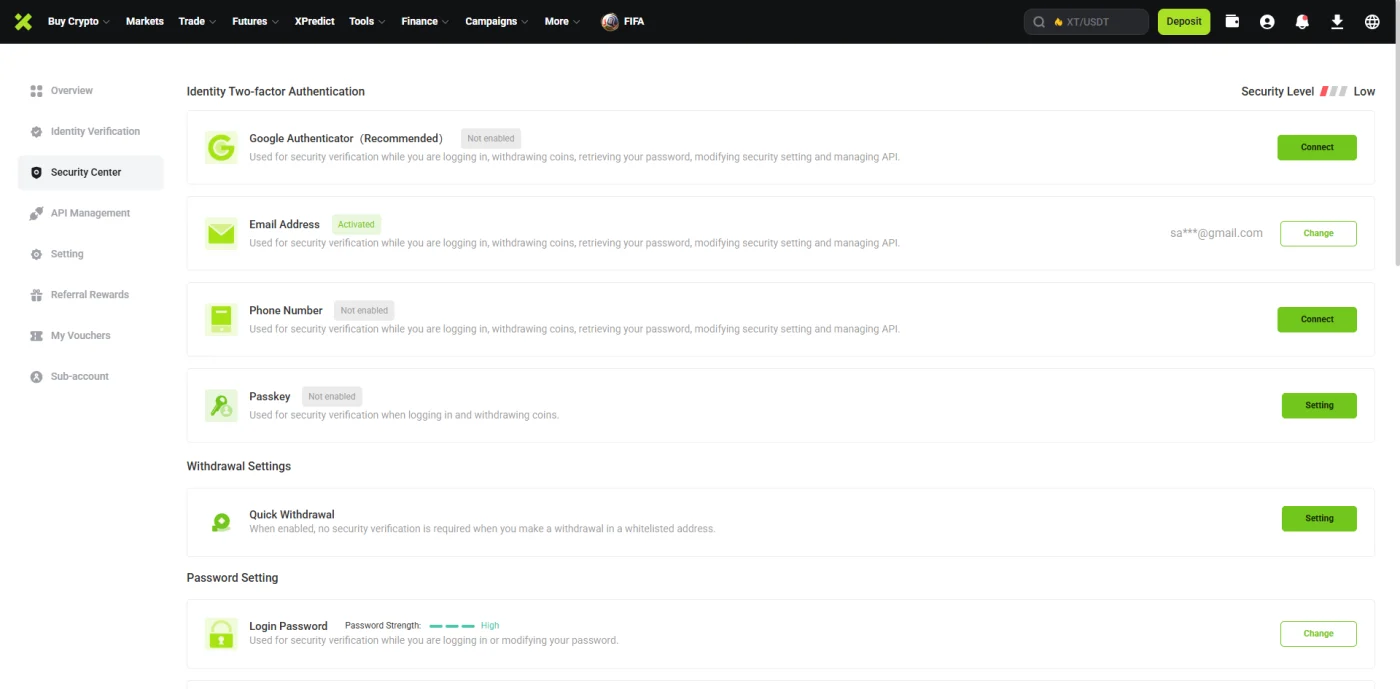Click the Email Address envelope icon
The height and width of the screenshot is (689, 1400).
pos(221,234)
